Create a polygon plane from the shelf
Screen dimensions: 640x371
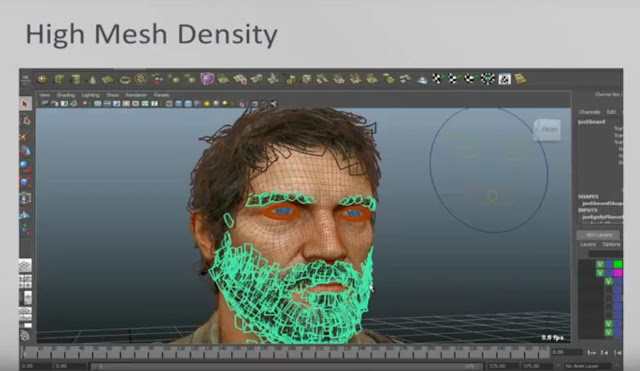108,79
